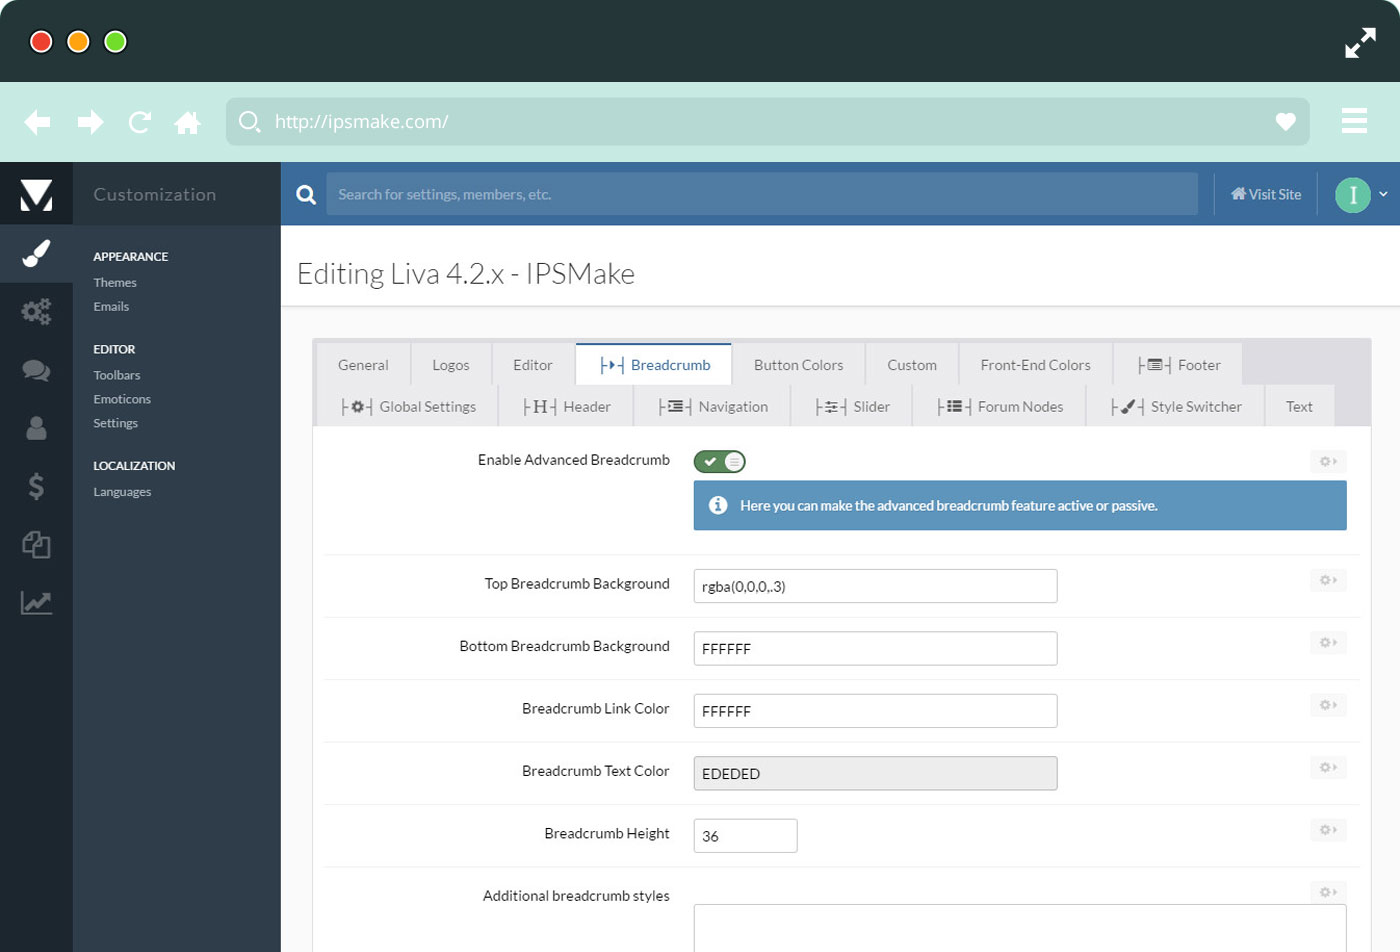Switch to the Editor tab

tap(533, 365)
